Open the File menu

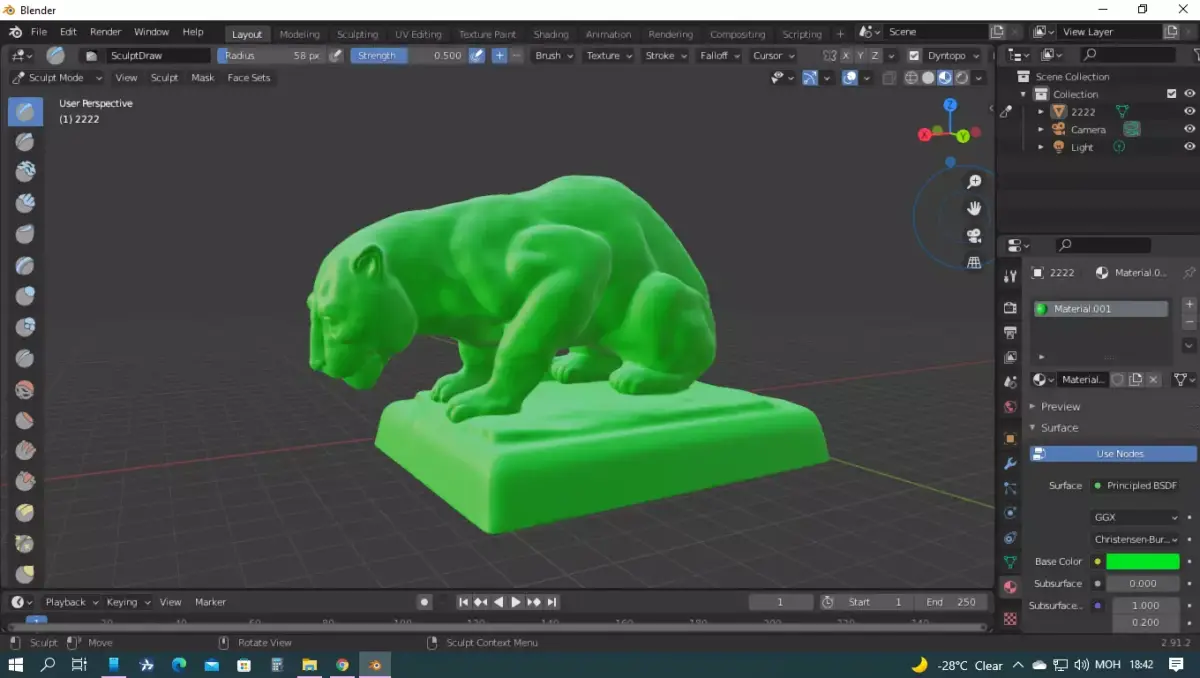(x=39, y=32)
